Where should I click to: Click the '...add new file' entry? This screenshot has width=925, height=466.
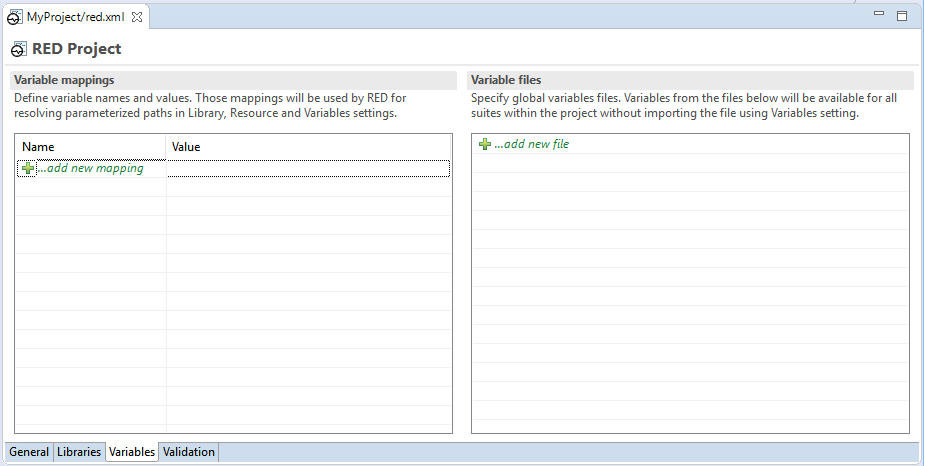coord(532,144)
